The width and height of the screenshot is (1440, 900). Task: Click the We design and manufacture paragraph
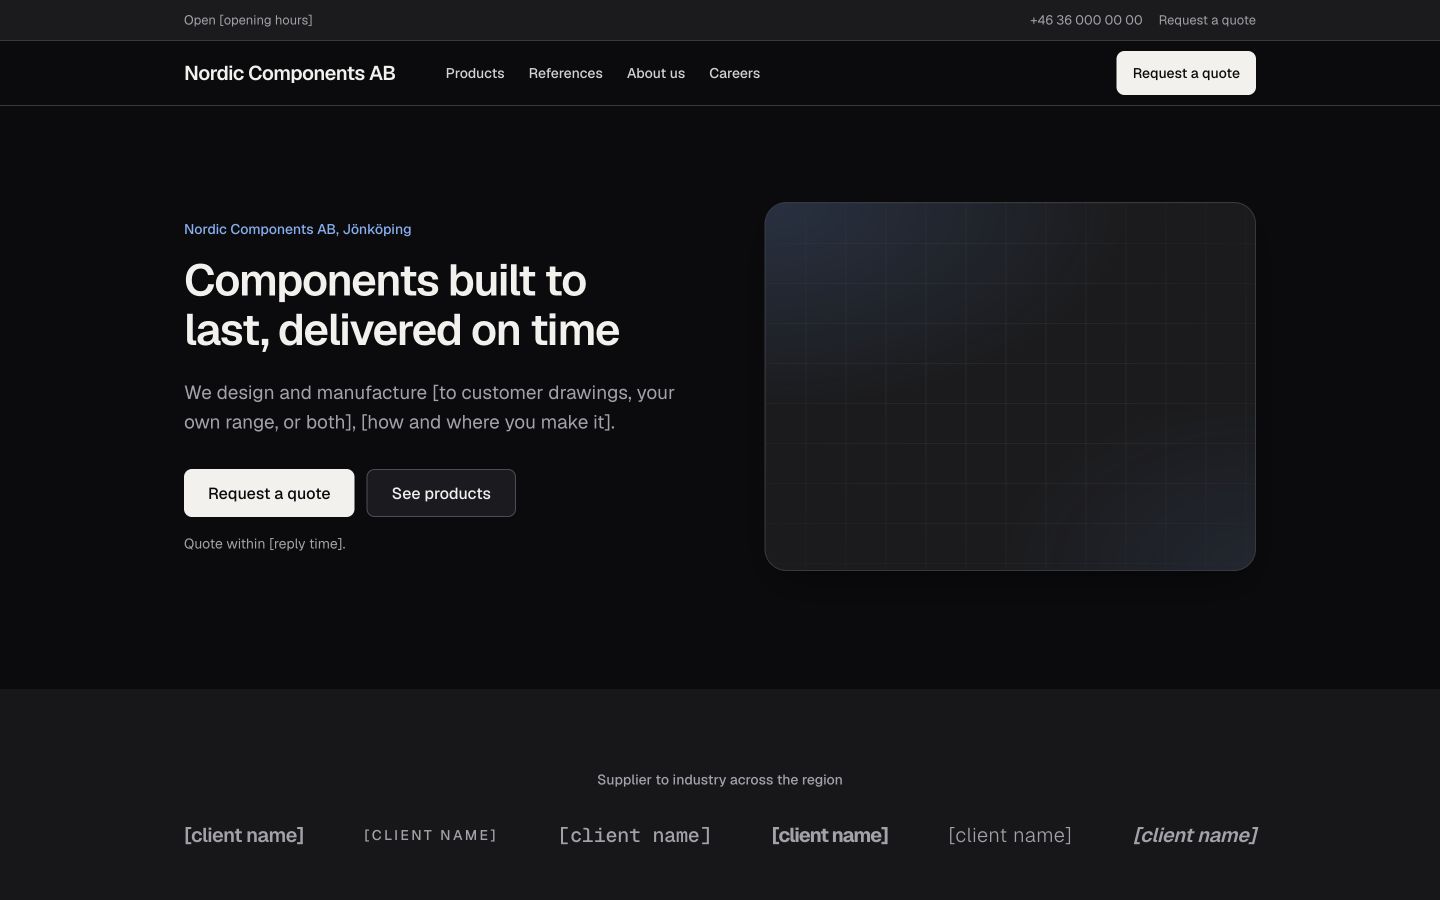pyautogui.click(x=430, y=407)
